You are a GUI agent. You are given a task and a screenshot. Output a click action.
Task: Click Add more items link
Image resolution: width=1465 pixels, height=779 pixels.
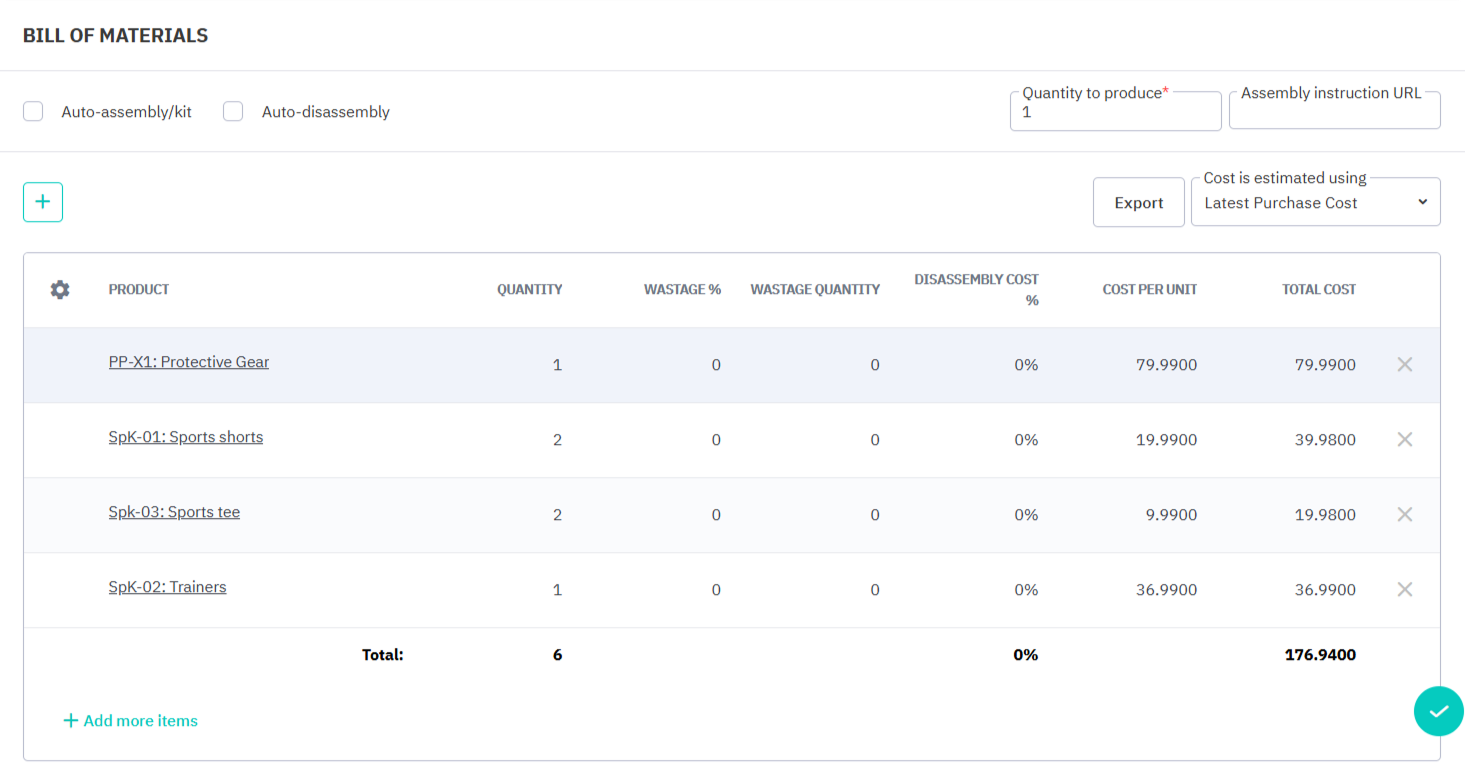coord(130,721)
